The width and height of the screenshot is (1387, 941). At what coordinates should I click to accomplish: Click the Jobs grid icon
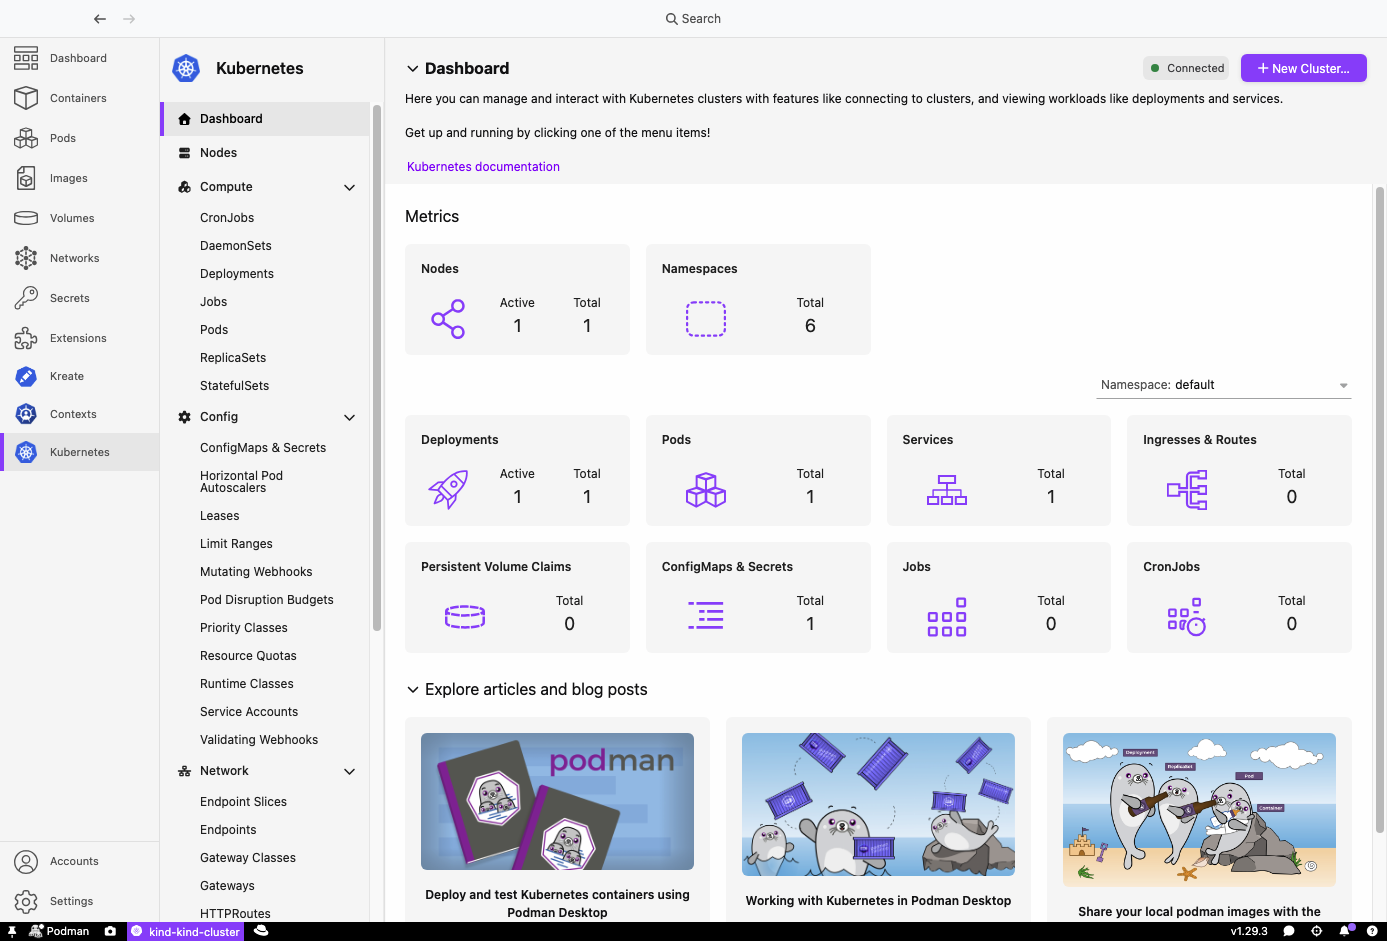click(947, 617)
